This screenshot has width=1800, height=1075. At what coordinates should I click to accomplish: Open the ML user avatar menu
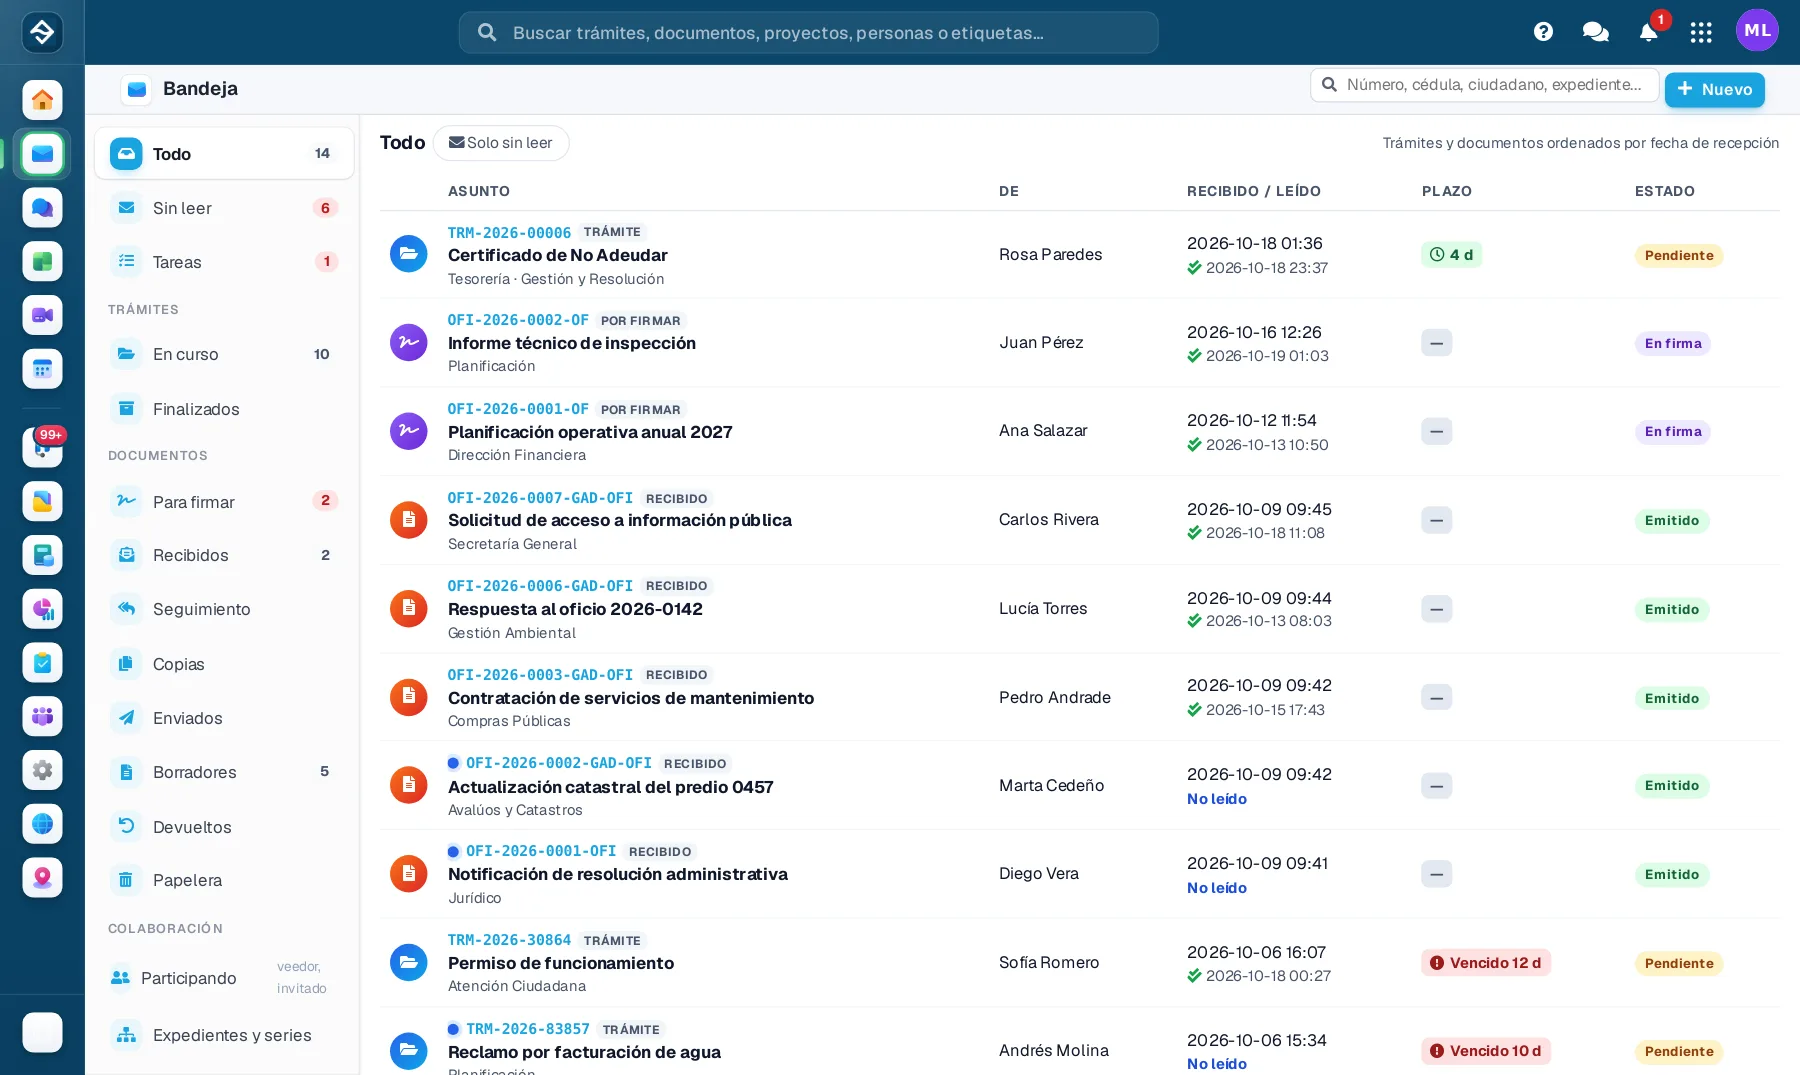[1757, 31]
